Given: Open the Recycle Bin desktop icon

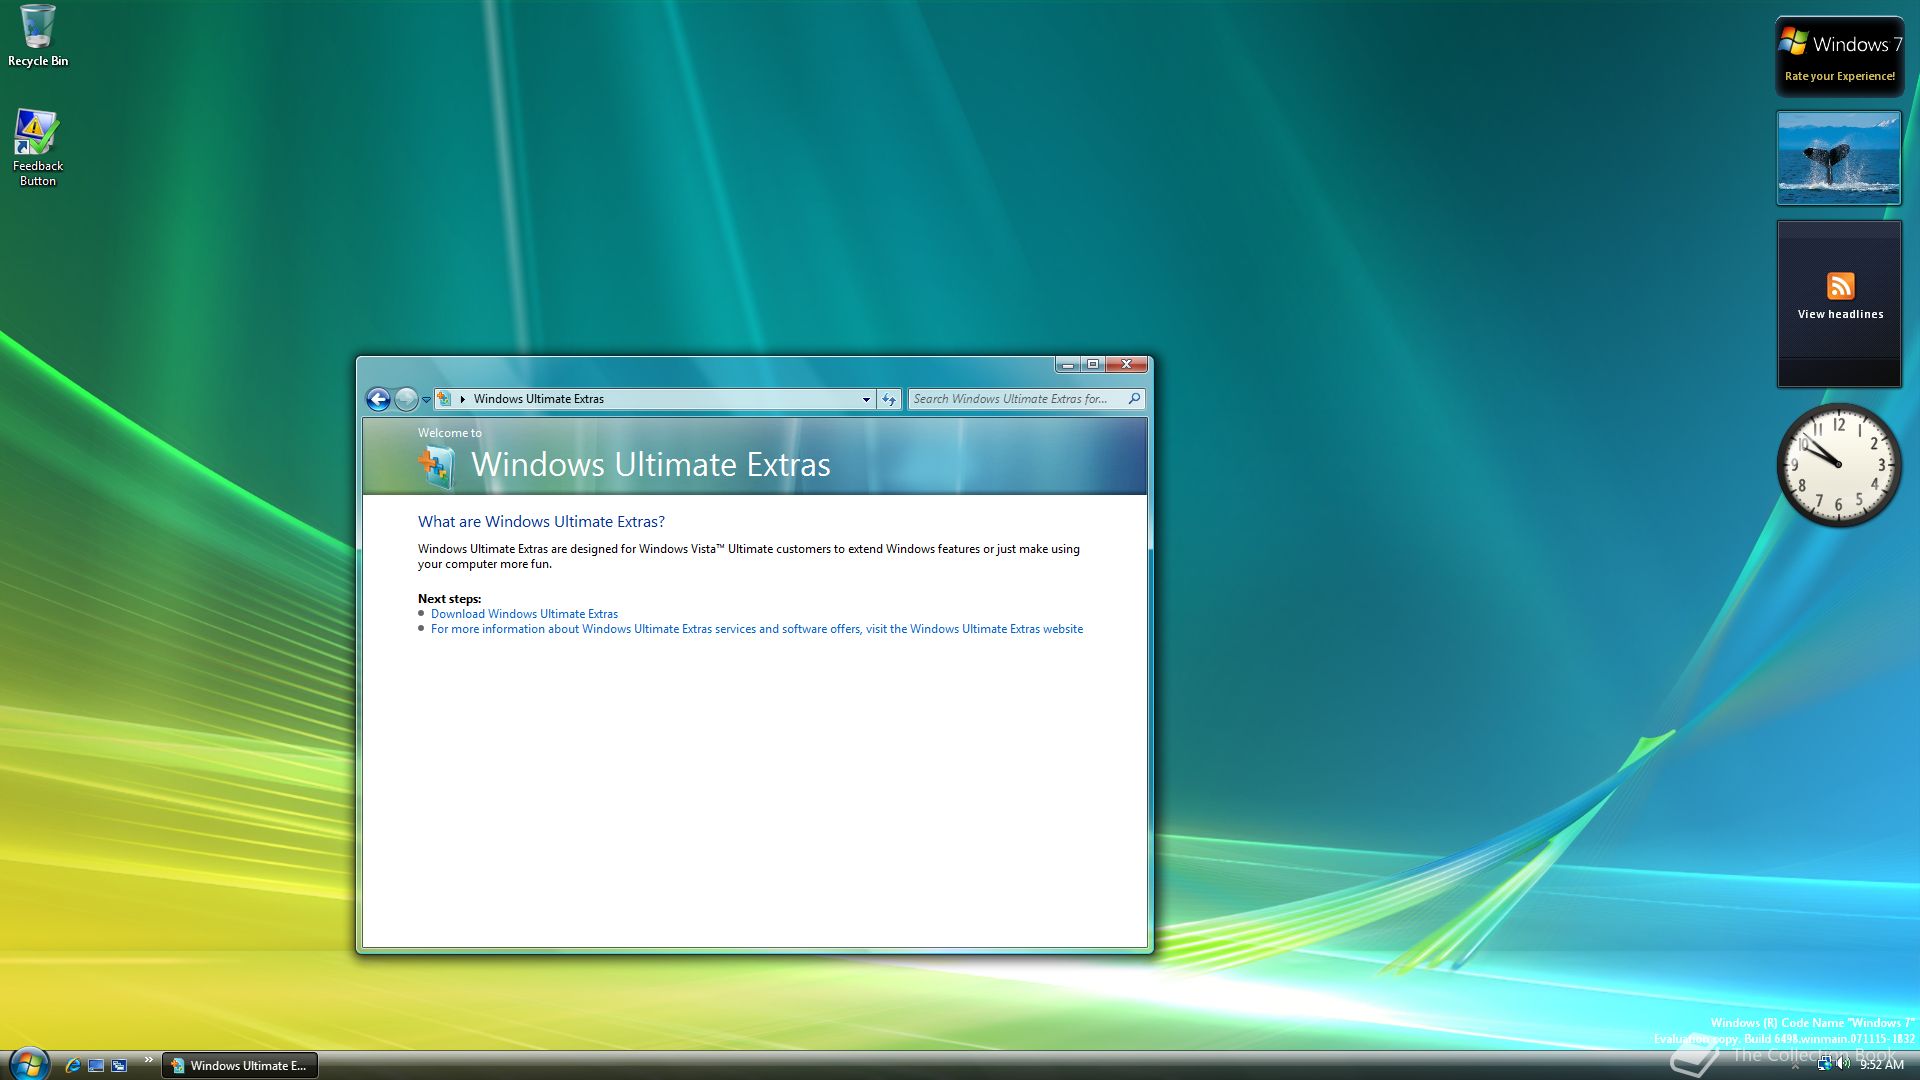Looking at the screenshot, I should click(38, 36).
